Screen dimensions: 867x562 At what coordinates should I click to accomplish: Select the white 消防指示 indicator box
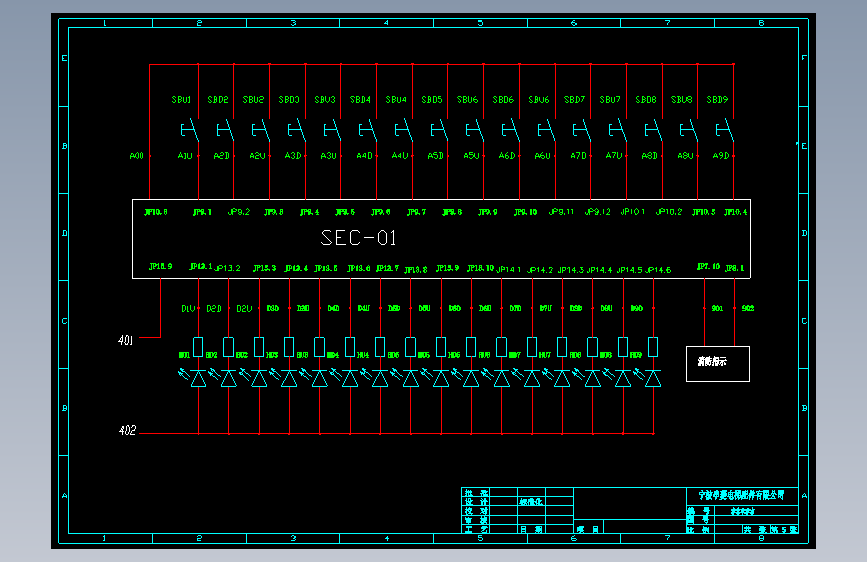click(x=718, y=364)
